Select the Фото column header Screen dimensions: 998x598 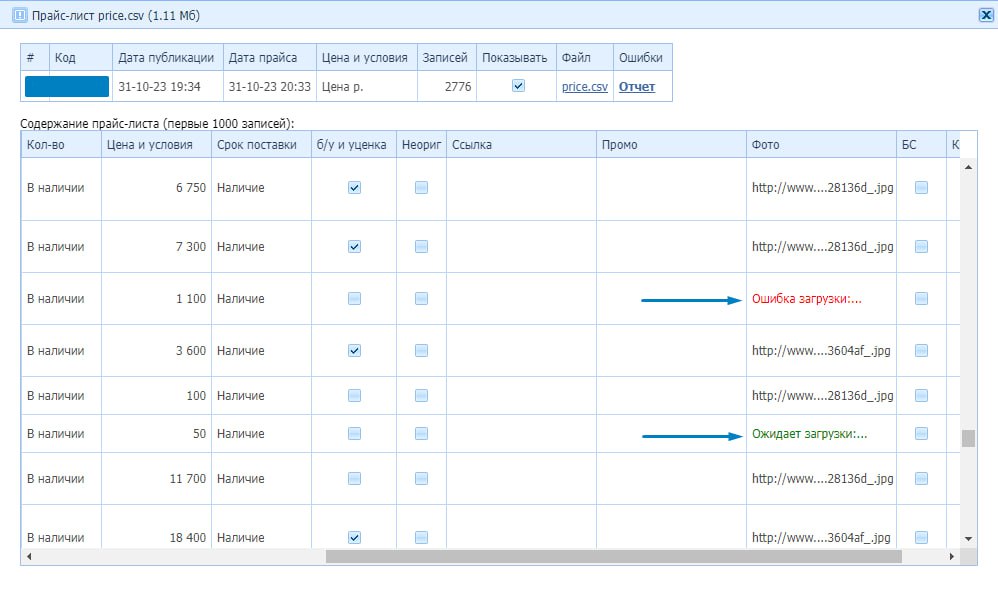(766, 145)
